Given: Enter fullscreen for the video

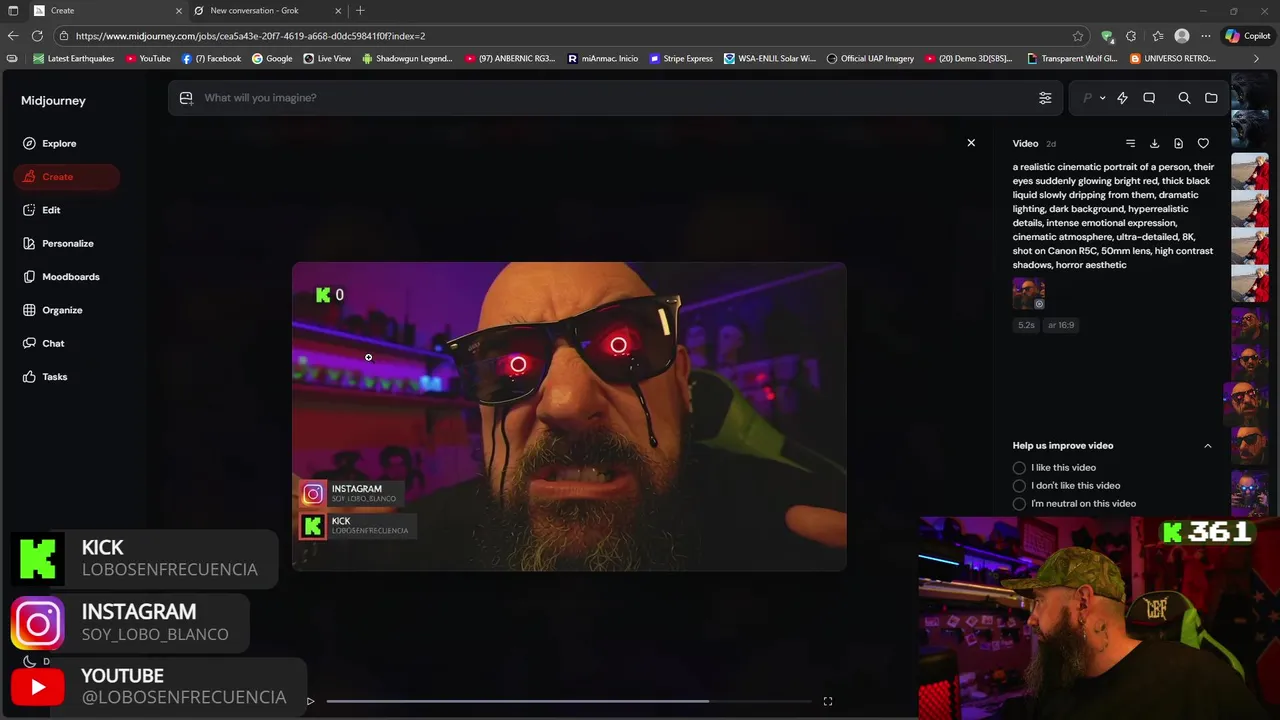Looking at the screenshot, I should (x=828, y=701).
